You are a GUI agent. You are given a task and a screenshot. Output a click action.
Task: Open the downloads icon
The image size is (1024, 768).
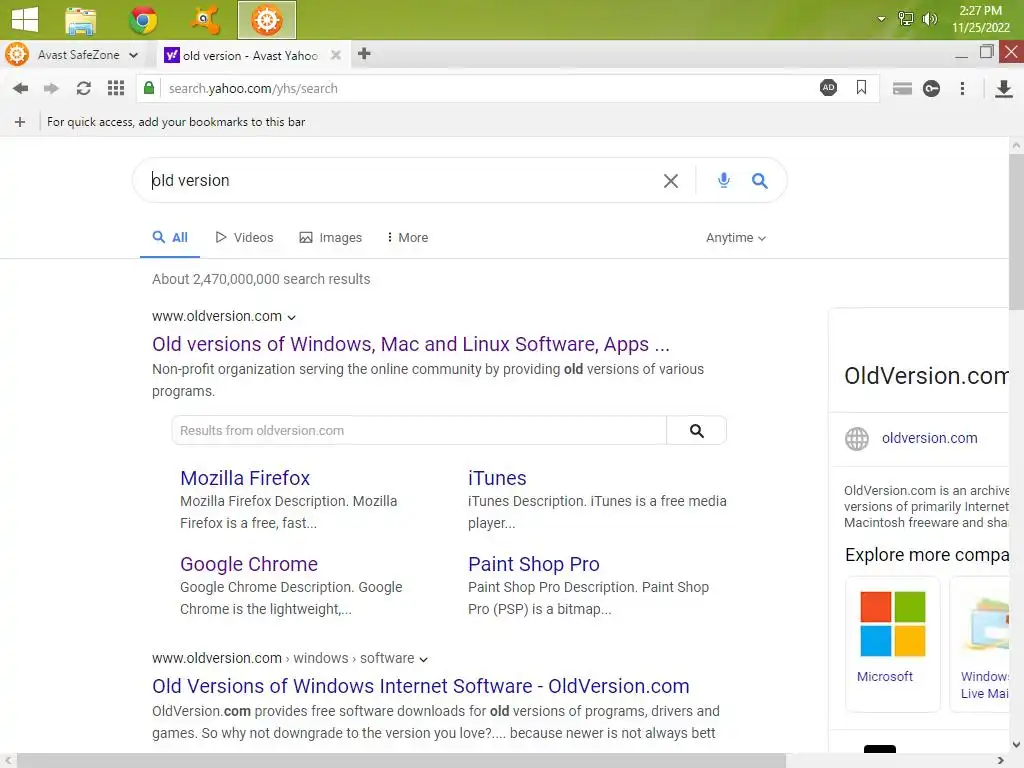click(x=1003, y=89)
